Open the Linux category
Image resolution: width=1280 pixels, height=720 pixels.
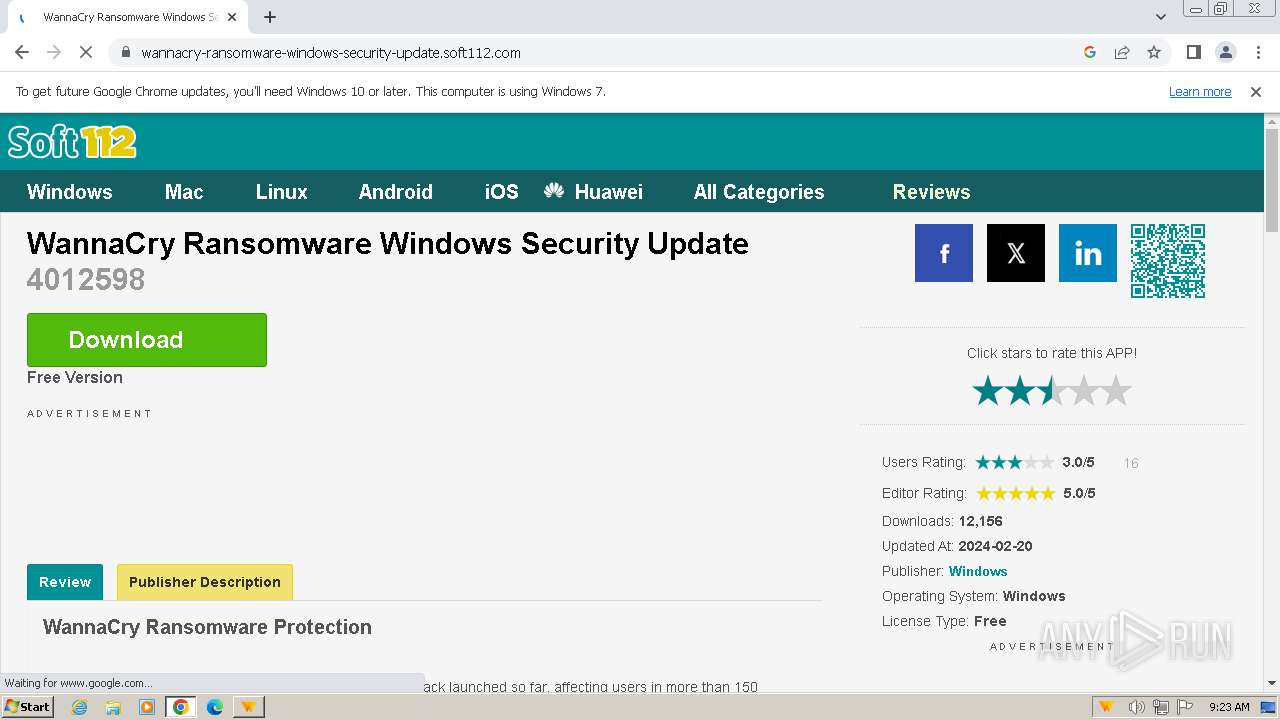(x=281, y=192)
